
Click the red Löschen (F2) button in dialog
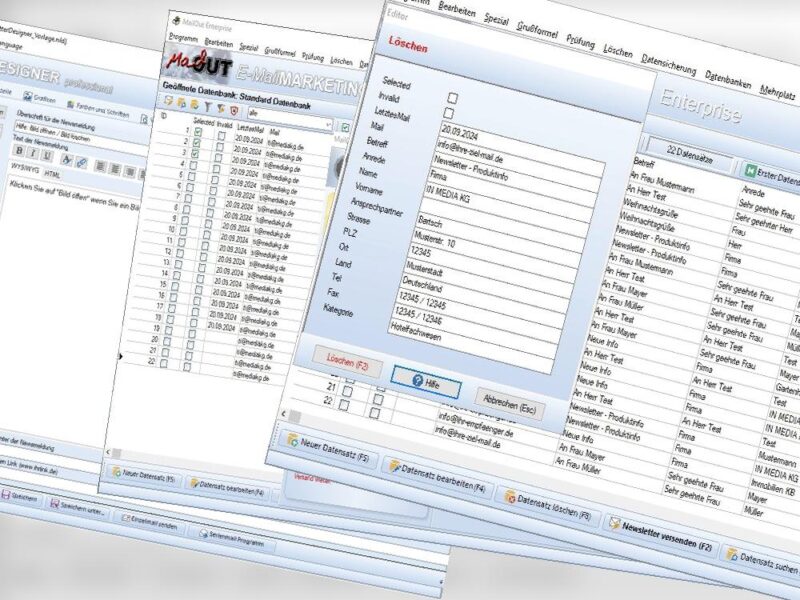click(x=347, y=361)
